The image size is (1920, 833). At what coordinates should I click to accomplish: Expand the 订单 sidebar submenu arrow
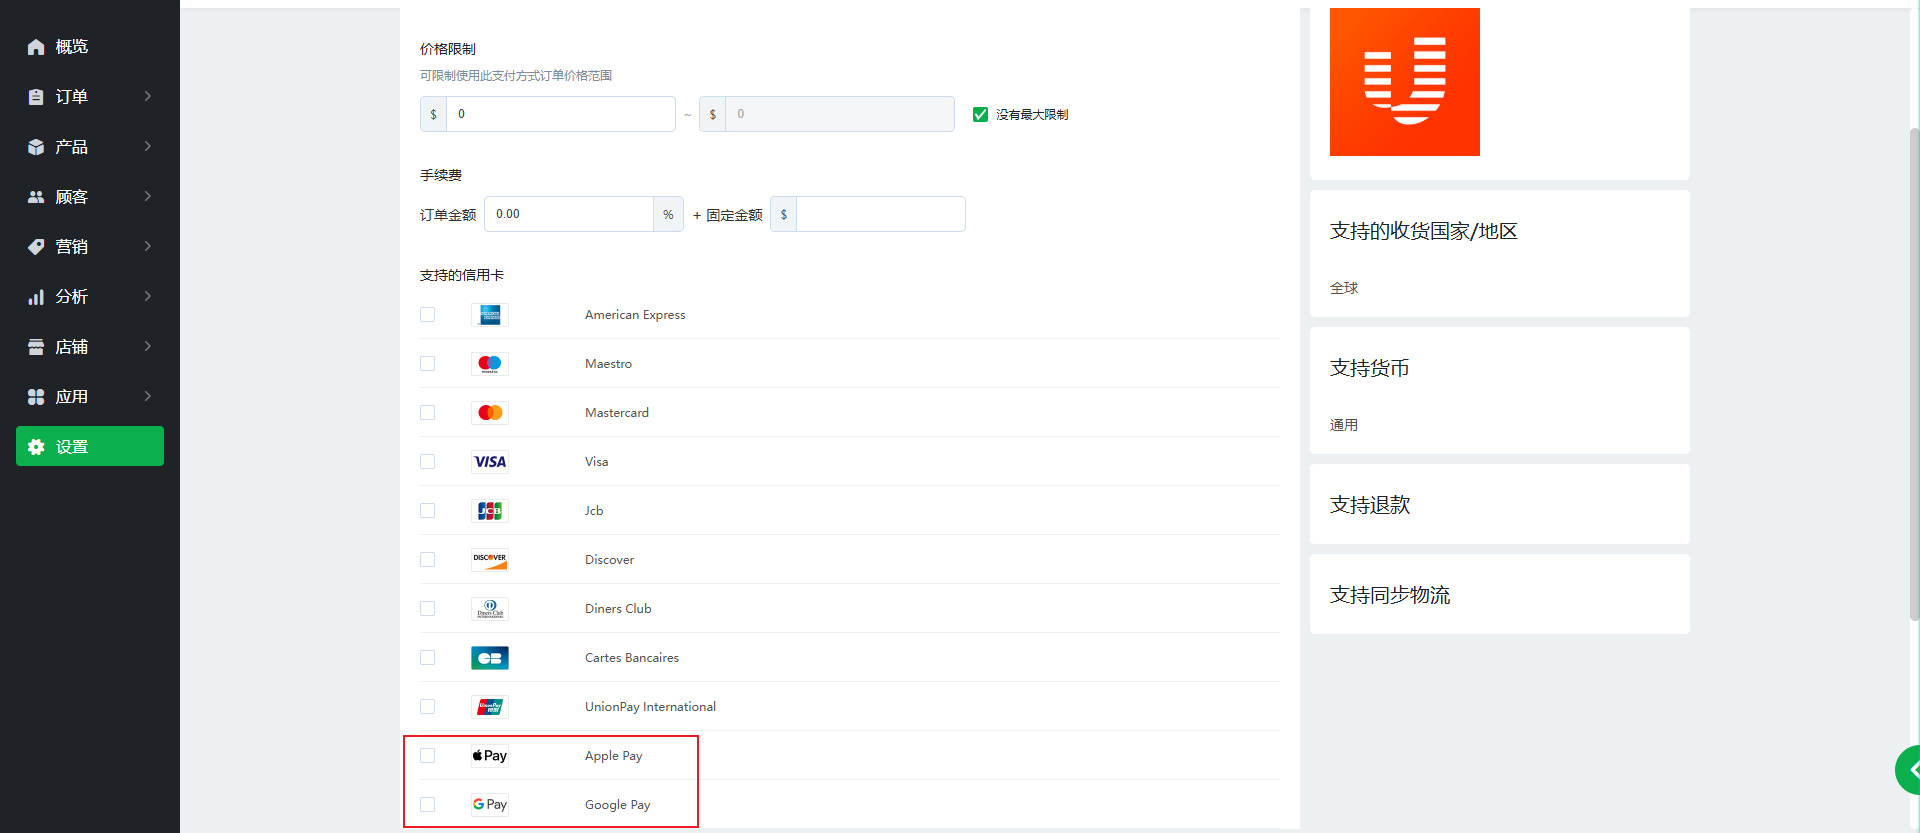[148, 96]
